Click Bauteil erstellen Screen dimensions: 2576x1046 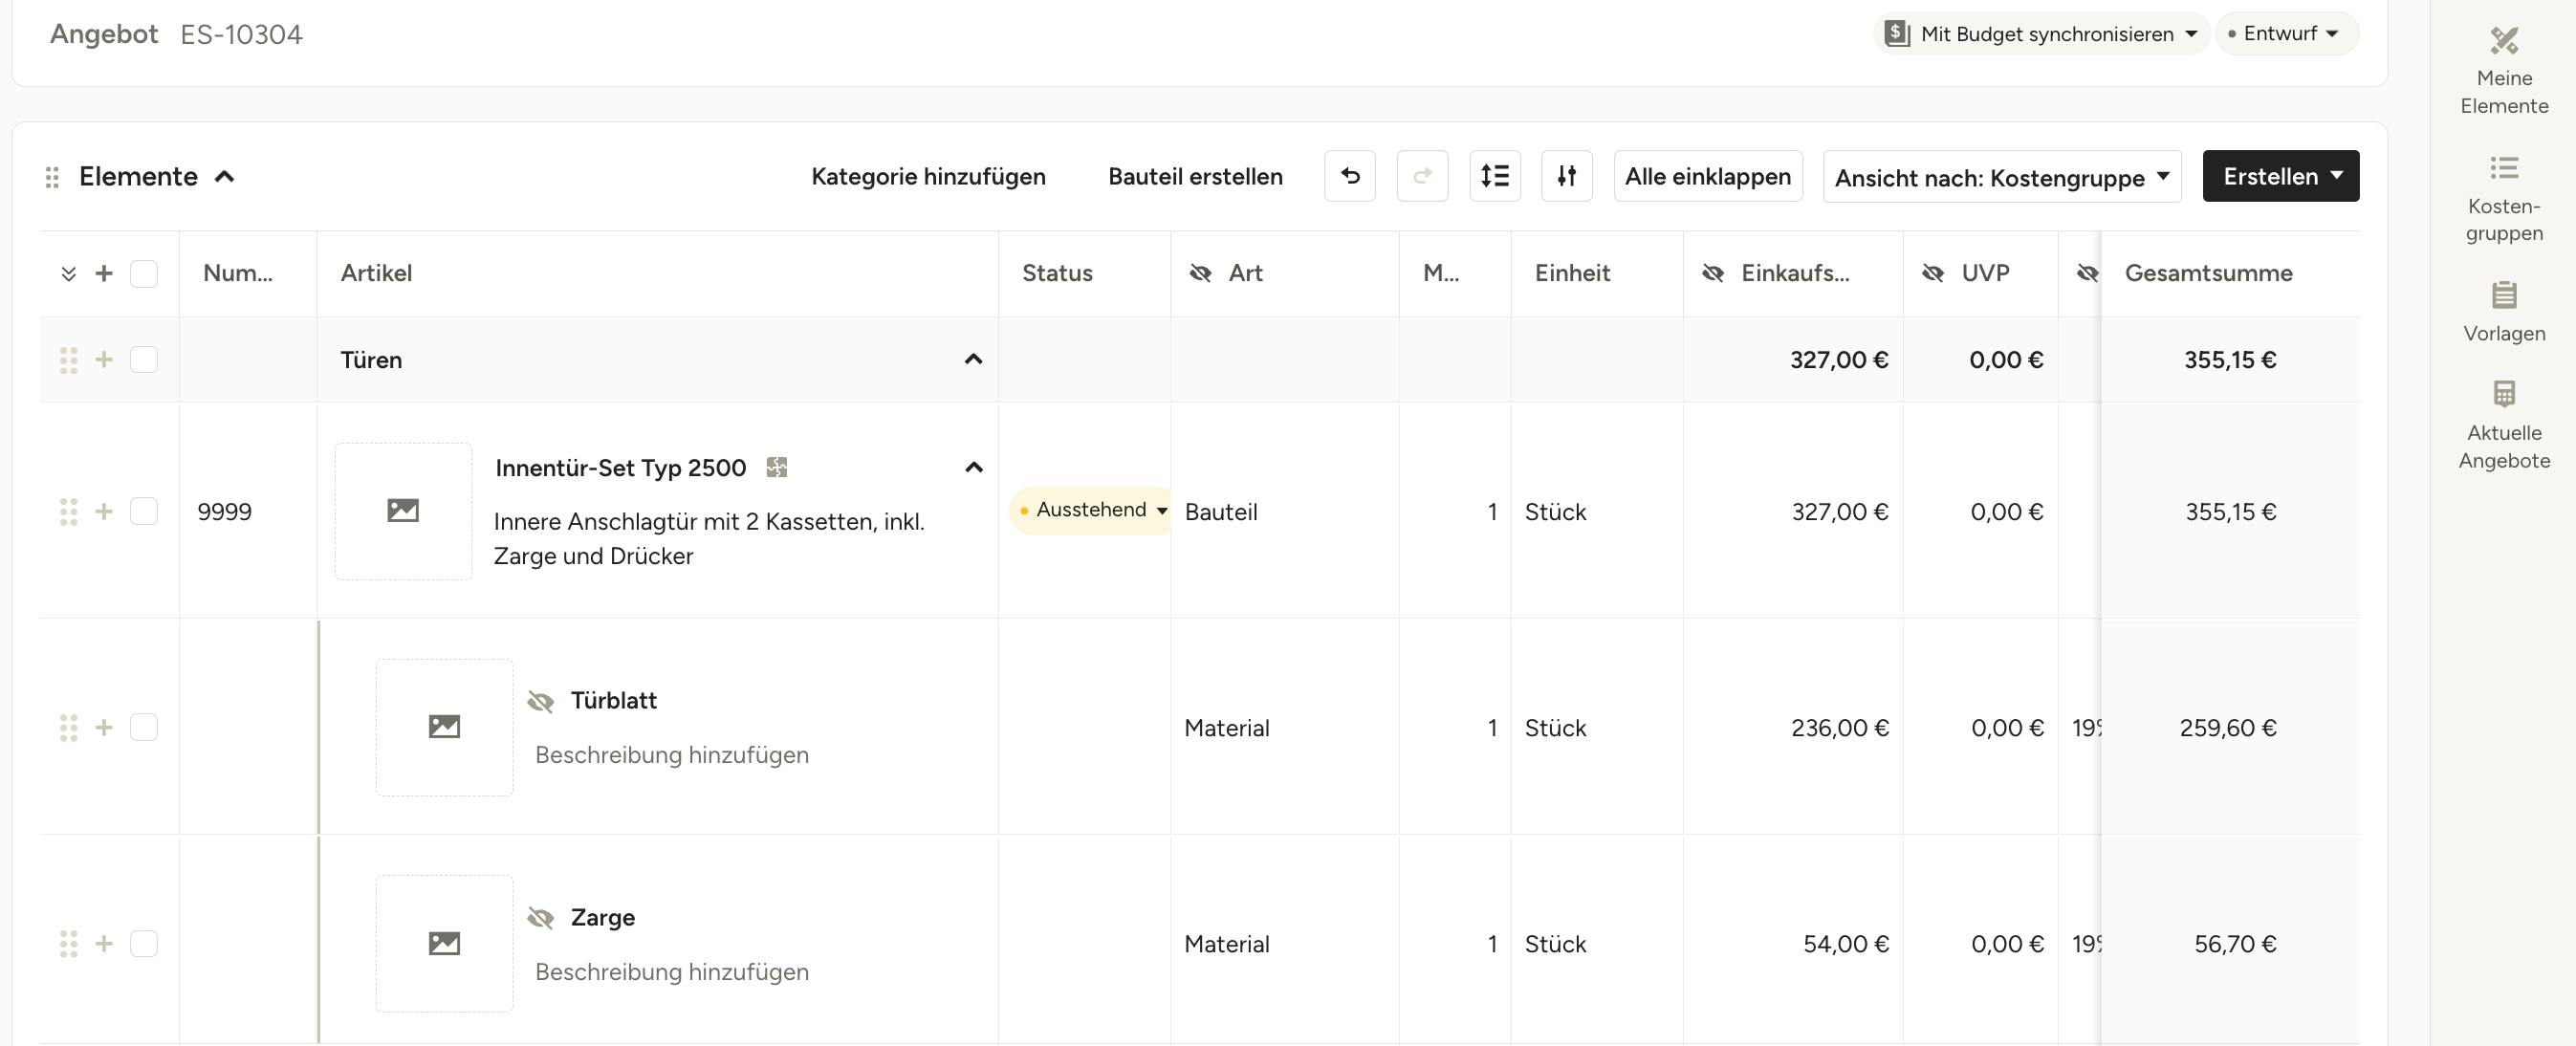(x=1195, y=177)
